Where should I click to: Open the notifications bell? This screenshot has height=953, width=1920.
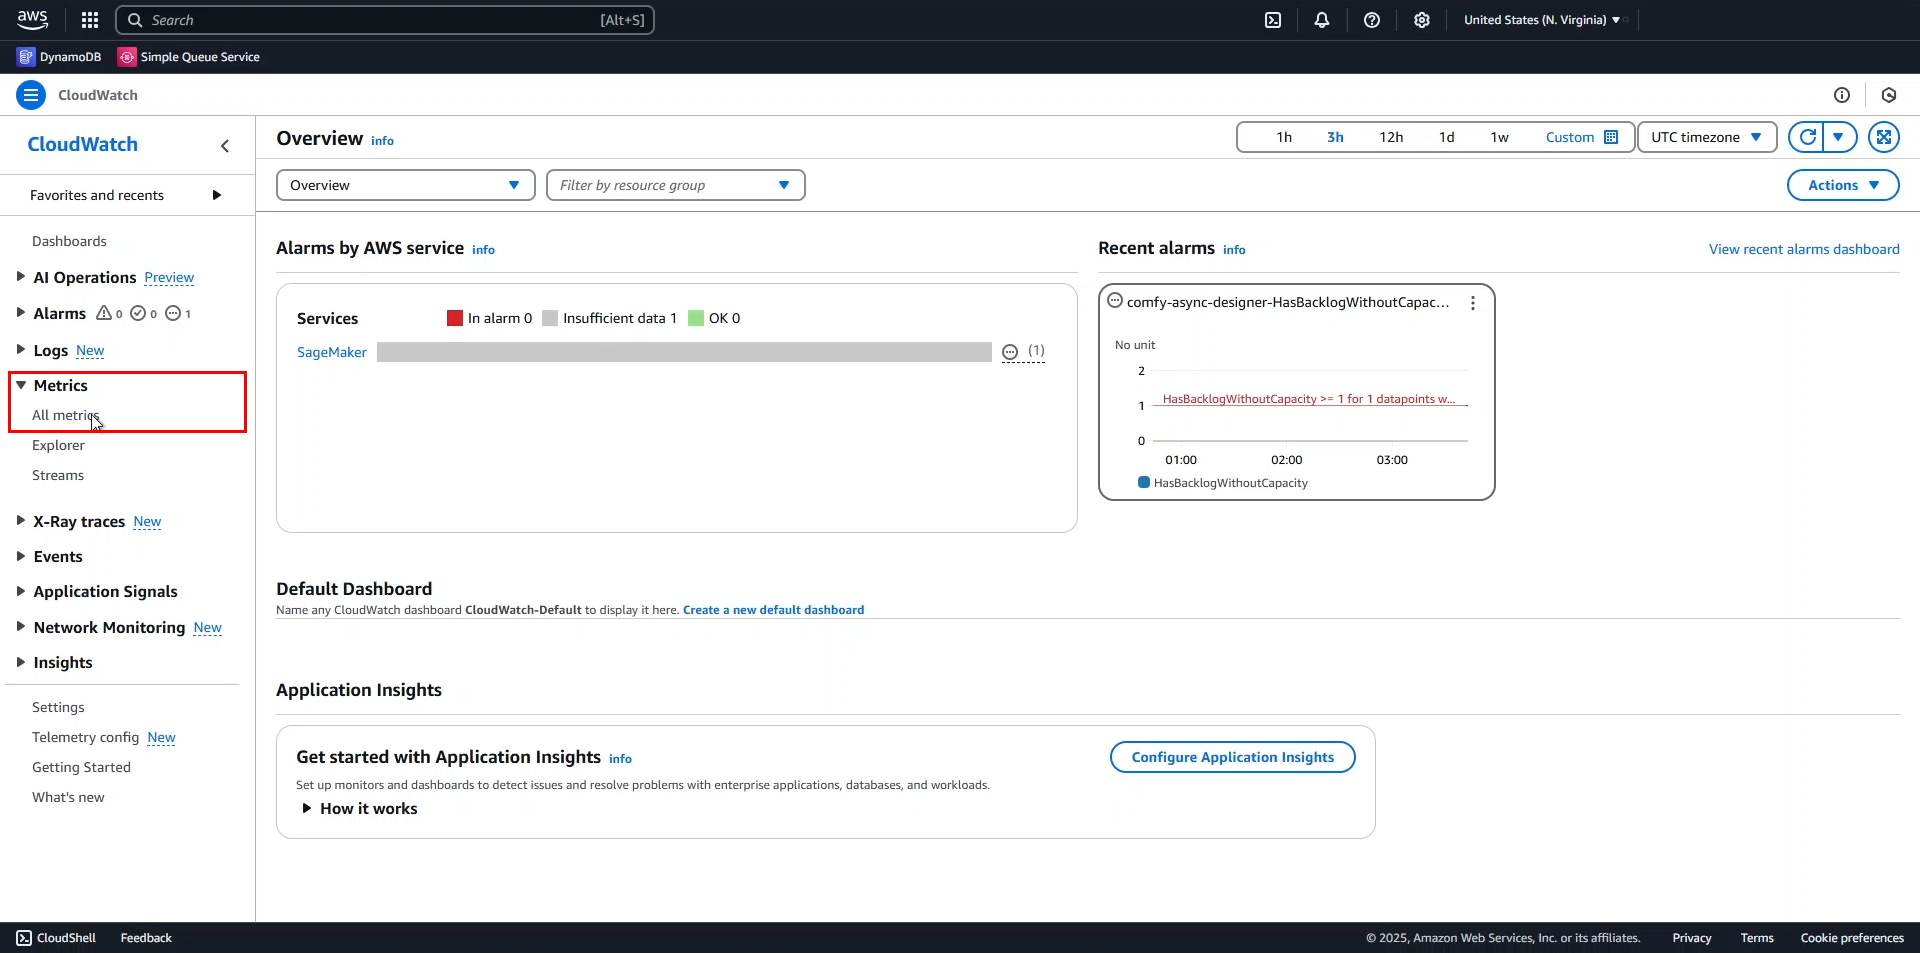[x=1322, y=20]
